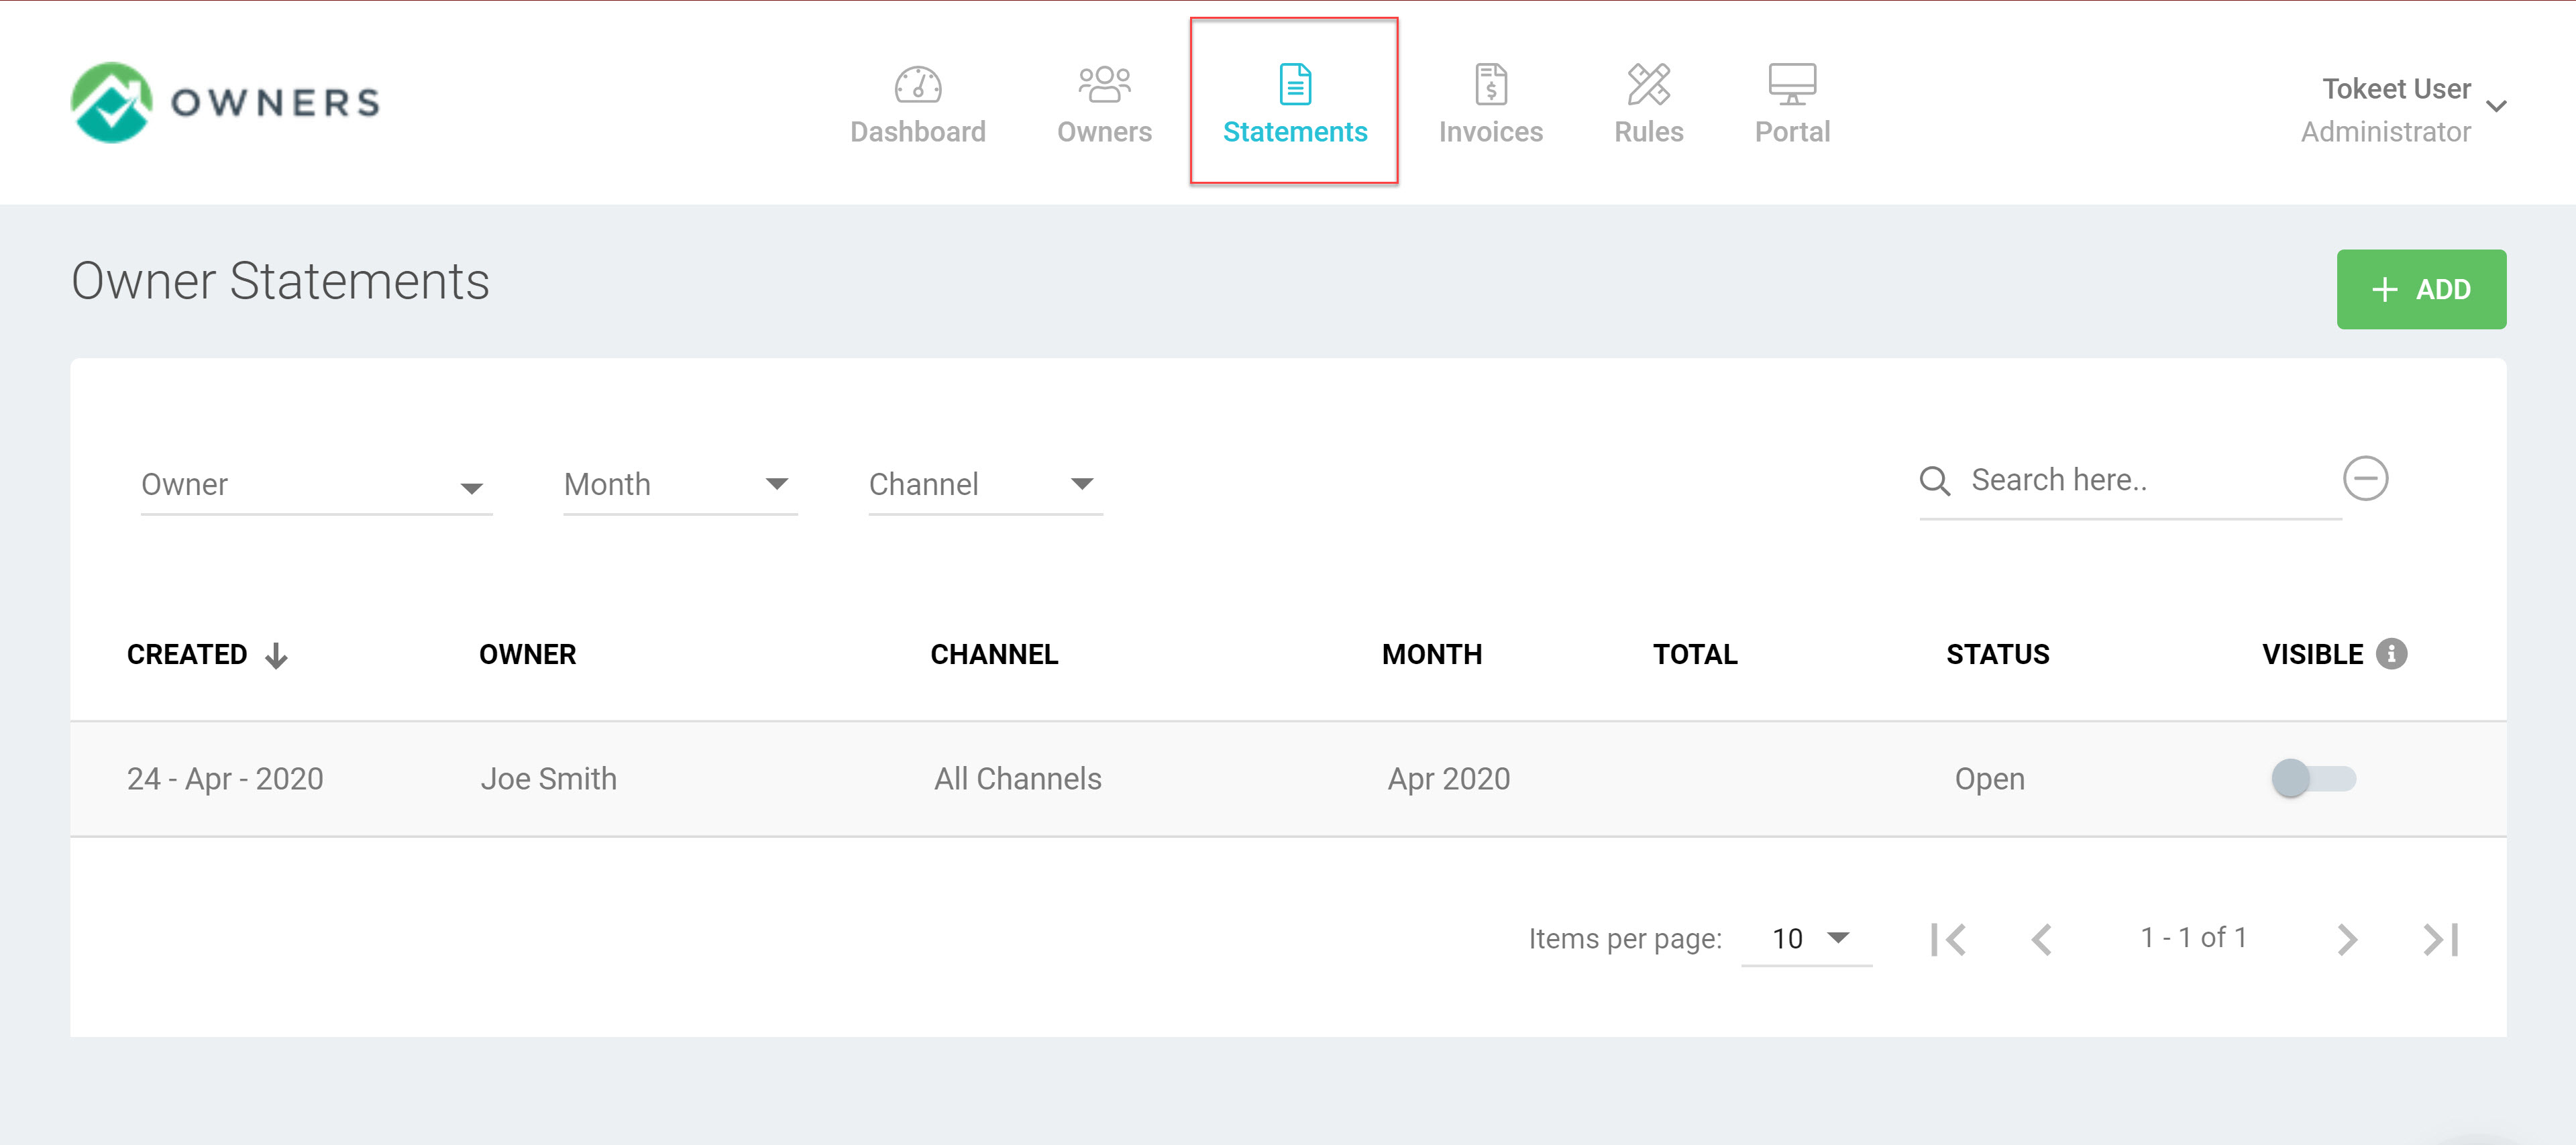Click the green ADD button
The height and width of the screenshot is (1145, 2576).
[2421, 289]
